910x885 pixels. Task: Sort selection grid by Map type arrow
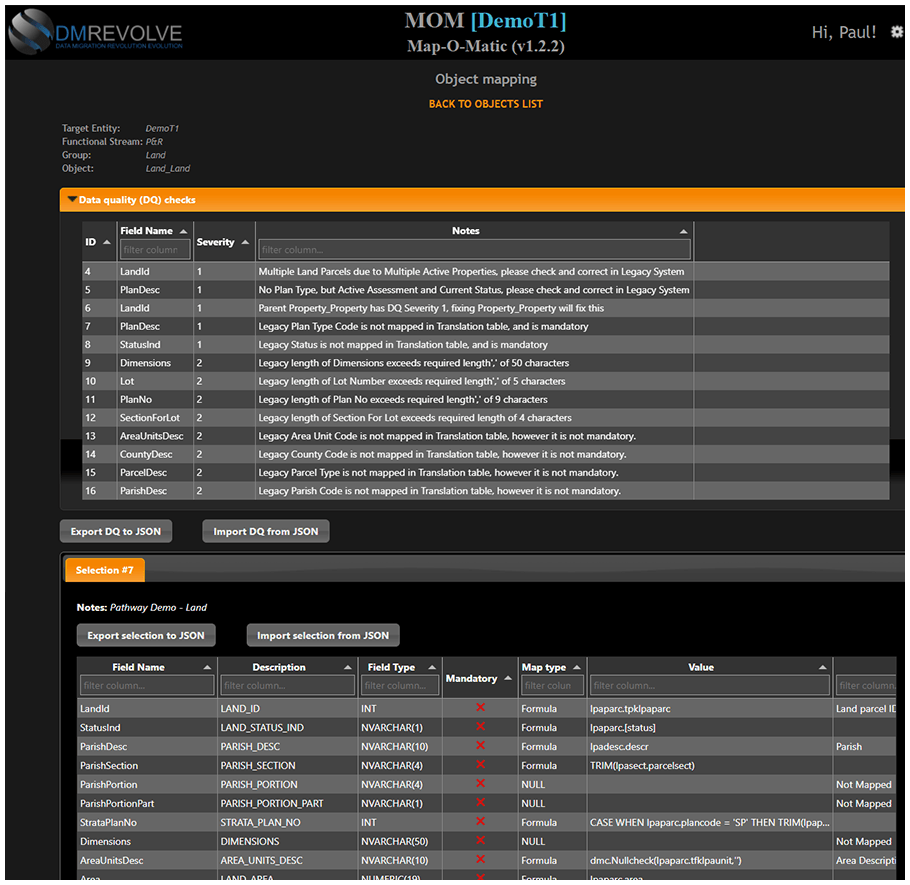click(x=577, y=667)
